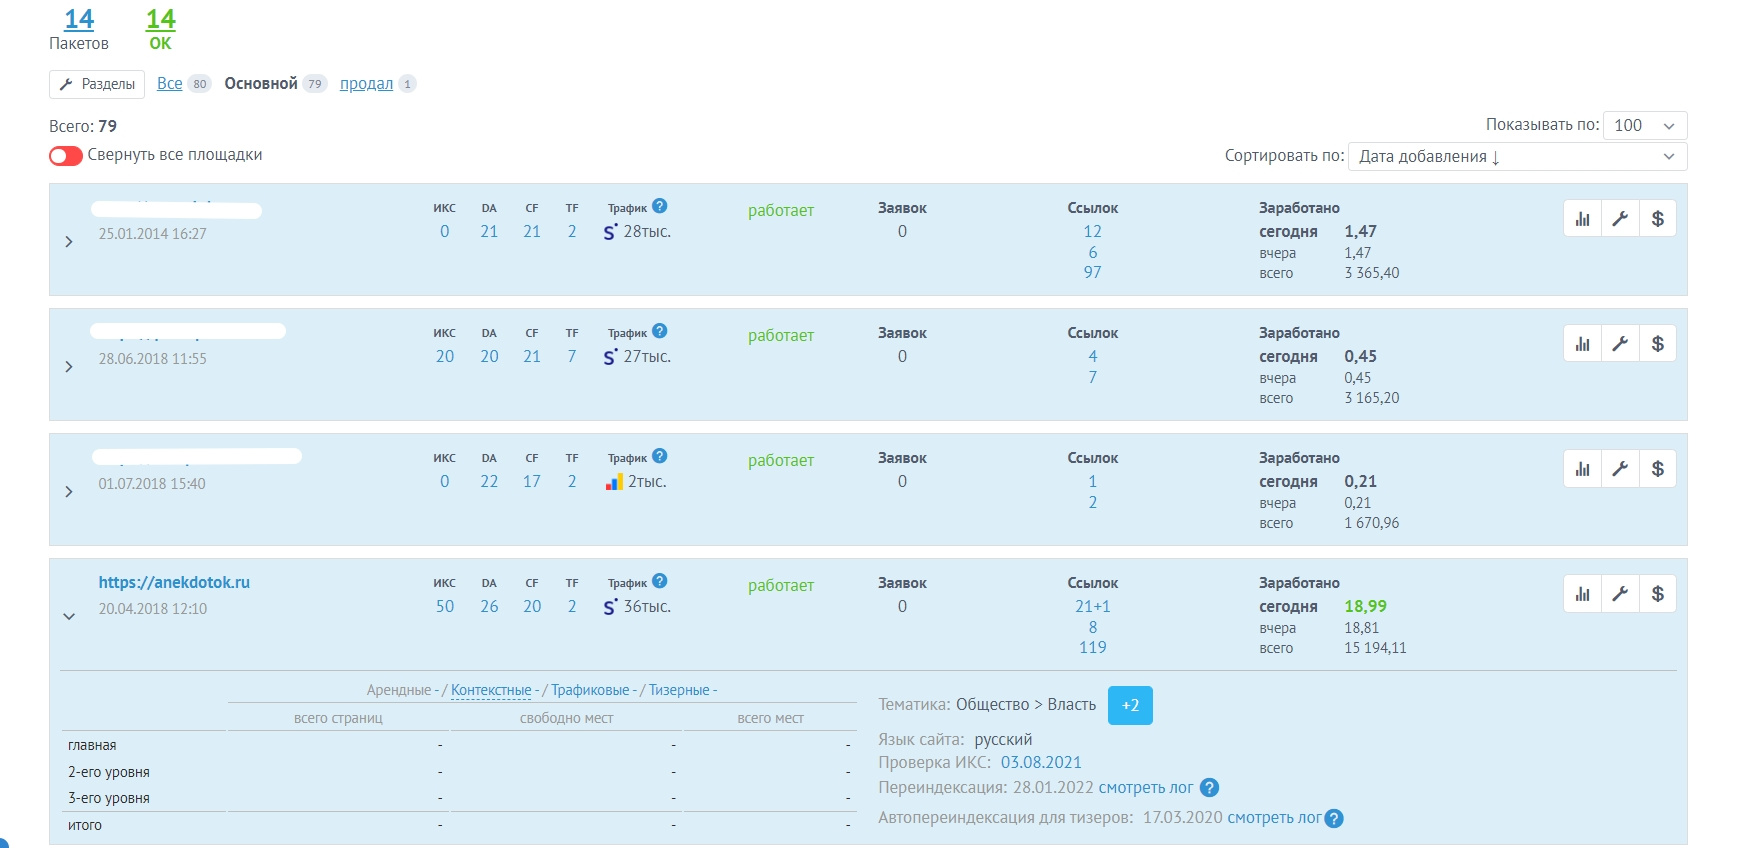Open 'Сортировать по' Дата добавления dropdown
The height and width of the screenshot is (848, 1754).
point(1518,156)
